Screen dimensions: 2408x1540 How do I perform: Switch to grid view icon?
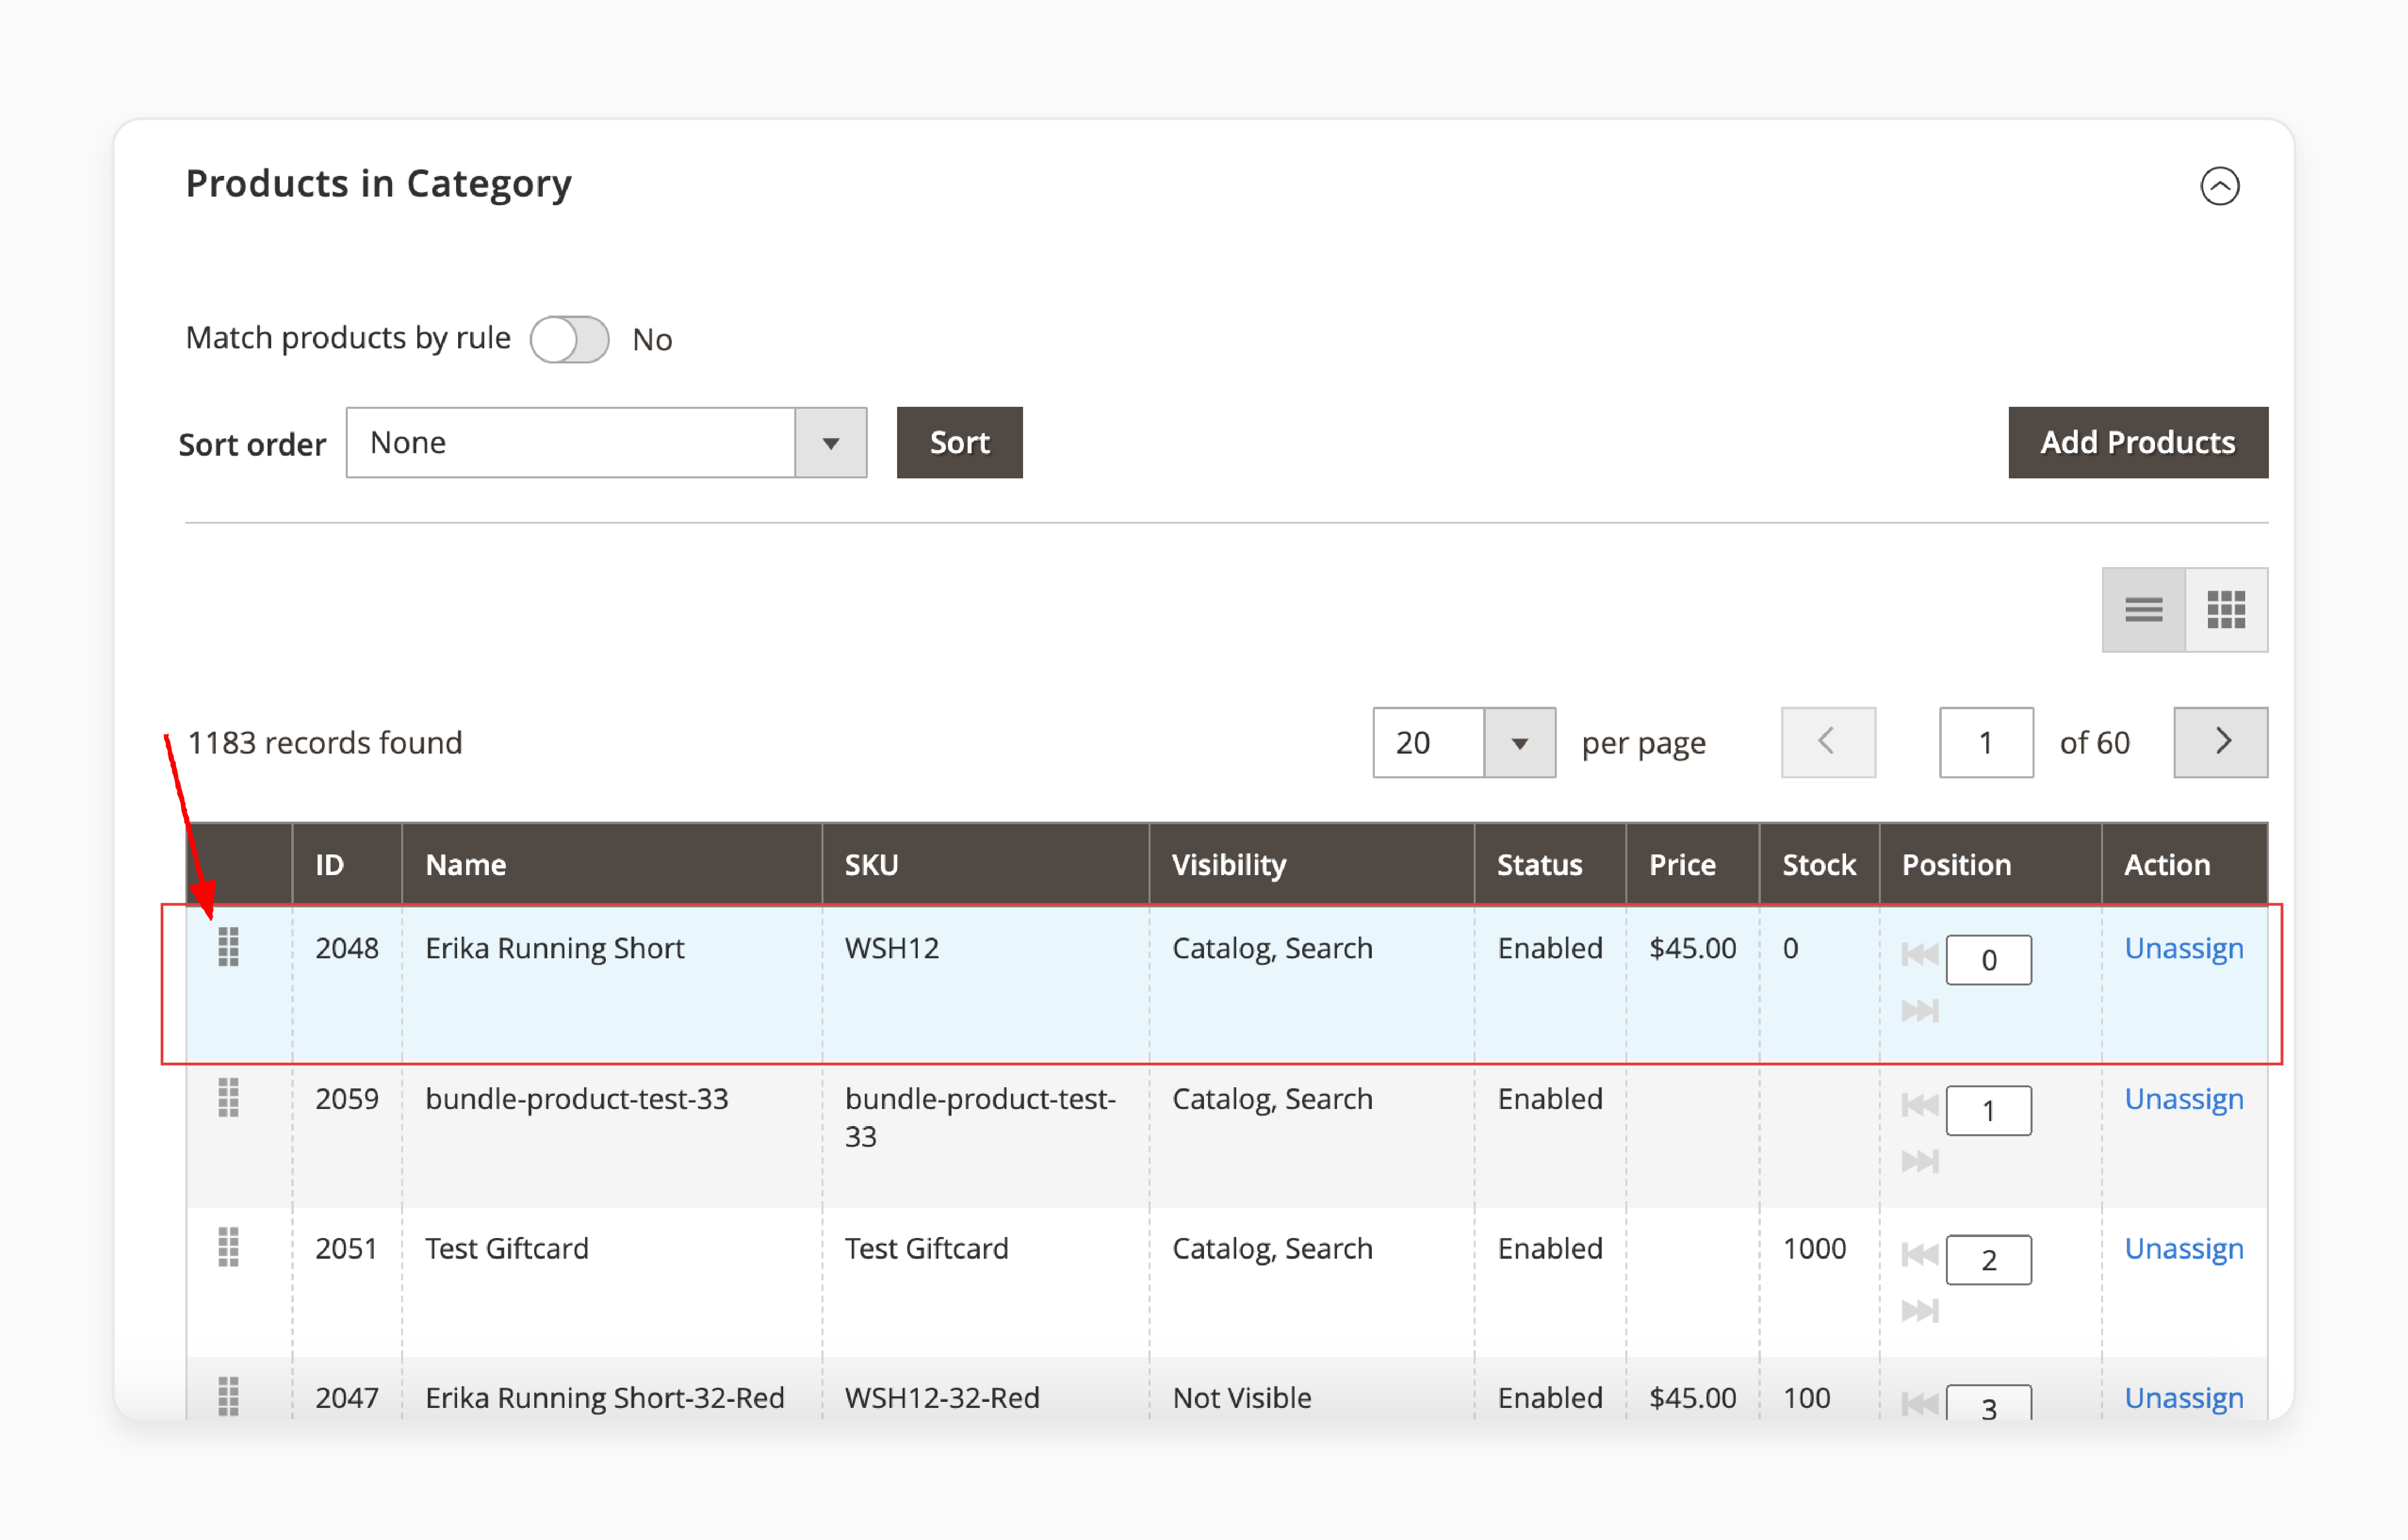[x=2226, y=609]
